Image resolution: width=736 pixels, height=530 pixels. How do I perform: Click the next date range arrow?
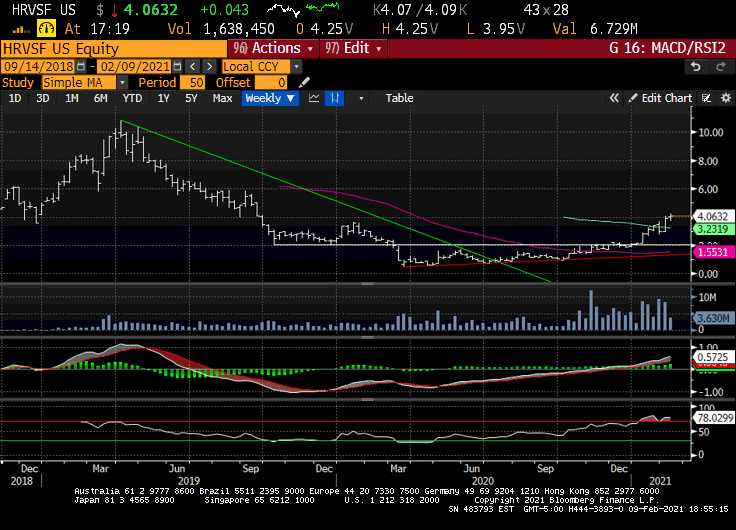210,66
